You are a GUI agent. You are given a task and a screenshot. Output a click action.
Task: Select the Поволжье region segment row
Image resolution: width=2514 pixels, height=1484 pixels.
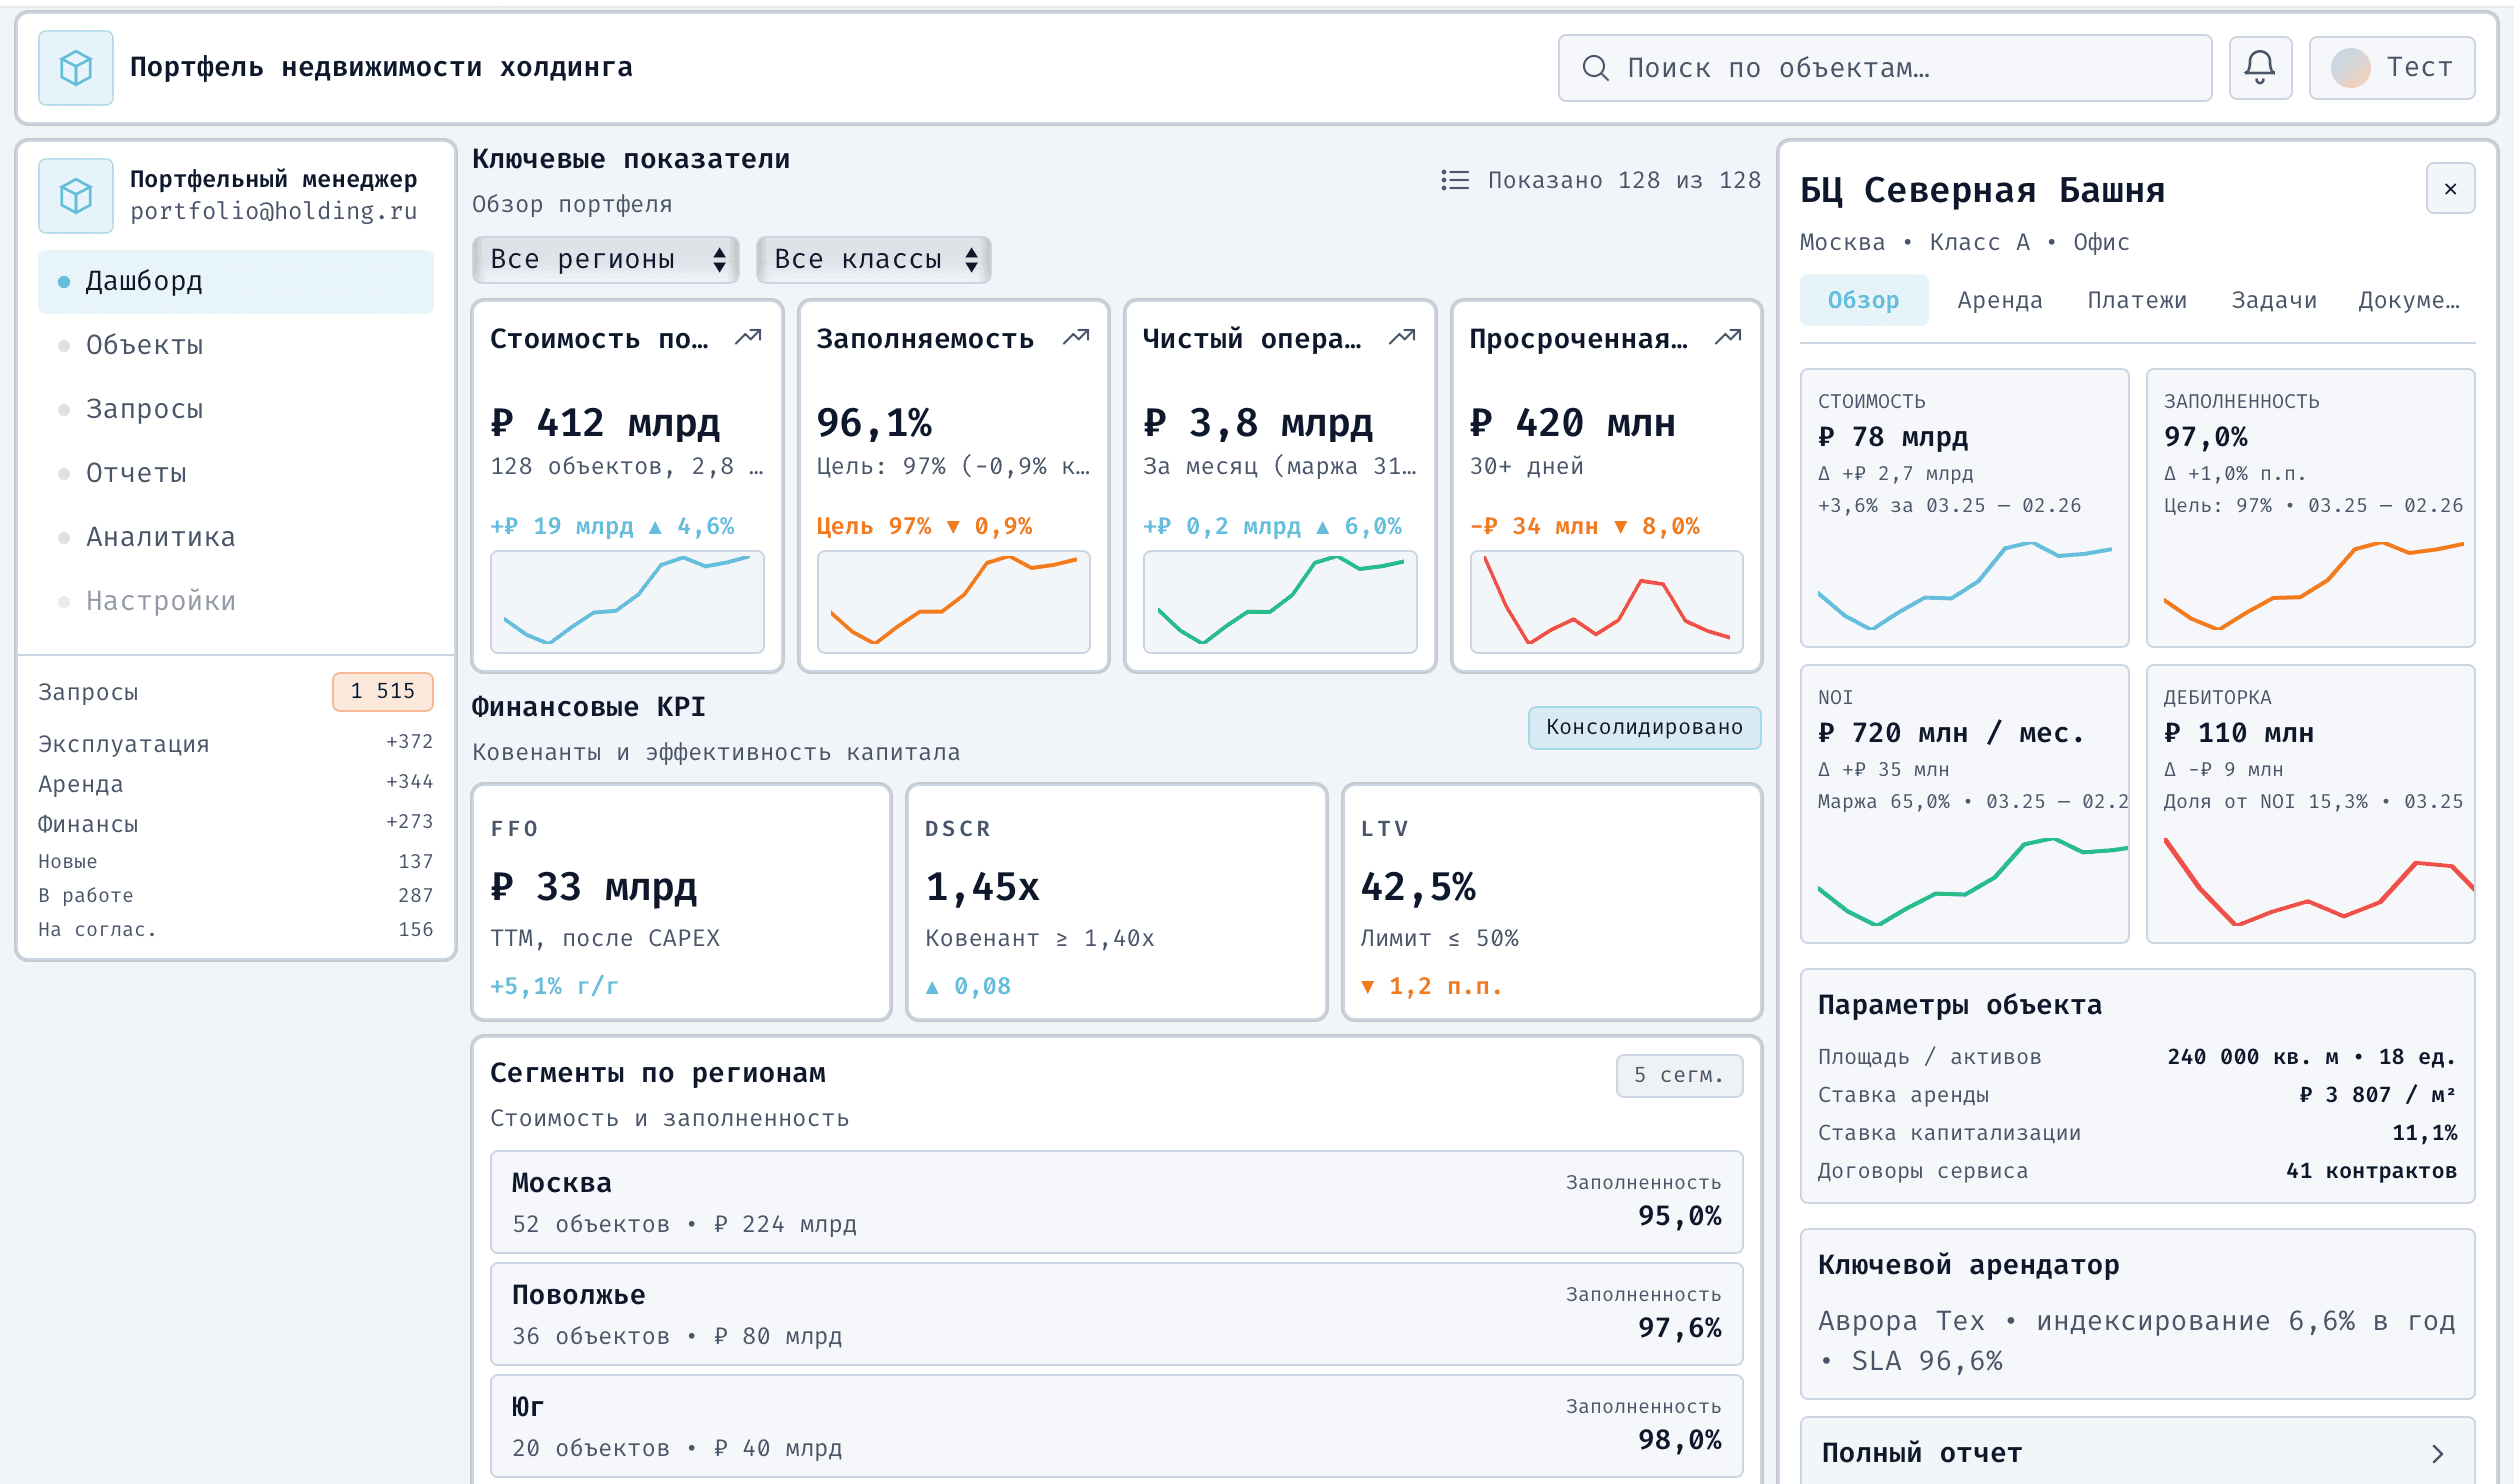(x=1116, y=1314)
